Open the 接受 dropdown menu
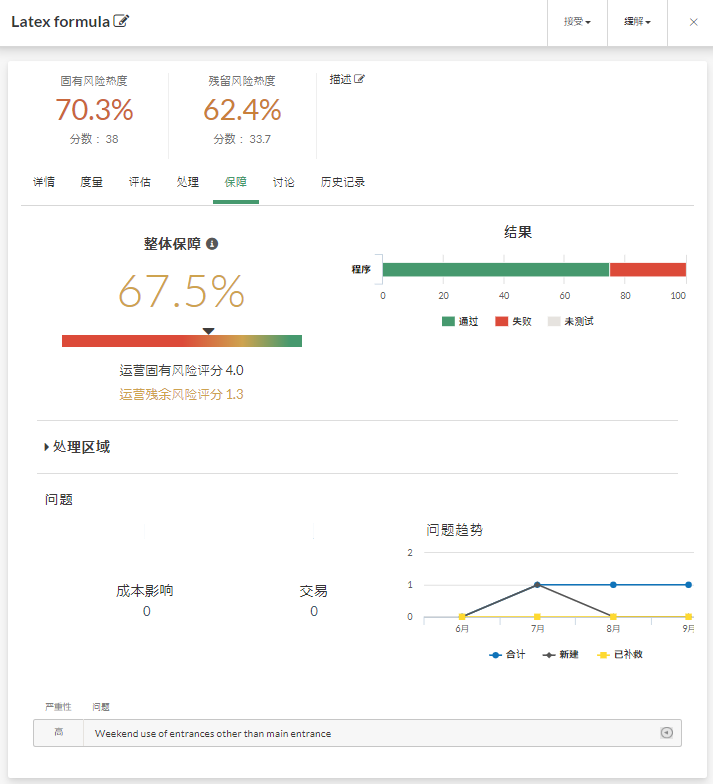The height and width of the screenshot is (784, 713). click(577, 22)
